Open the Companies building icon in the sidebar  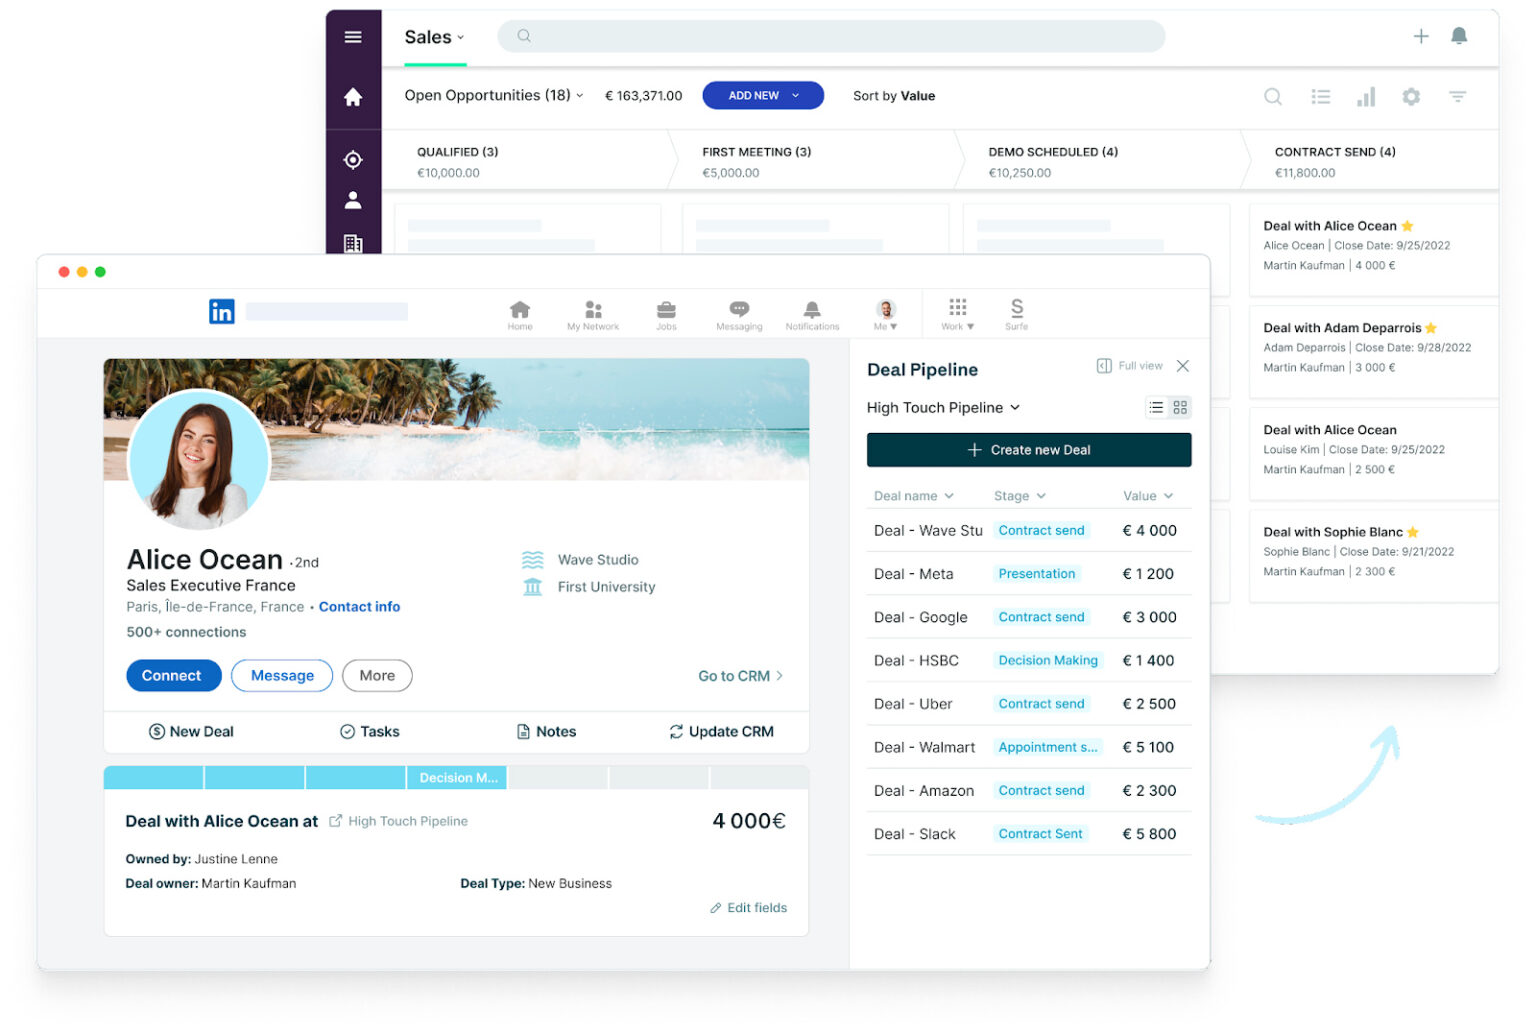(x=353, y=243)
